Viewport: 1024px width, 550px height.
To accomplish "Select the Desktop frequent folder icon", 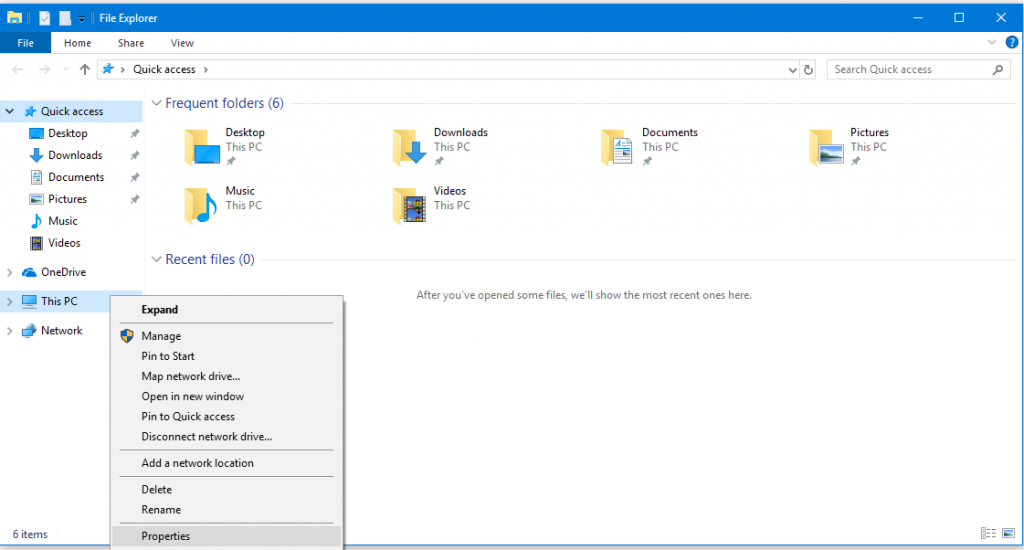I will 202,147.
